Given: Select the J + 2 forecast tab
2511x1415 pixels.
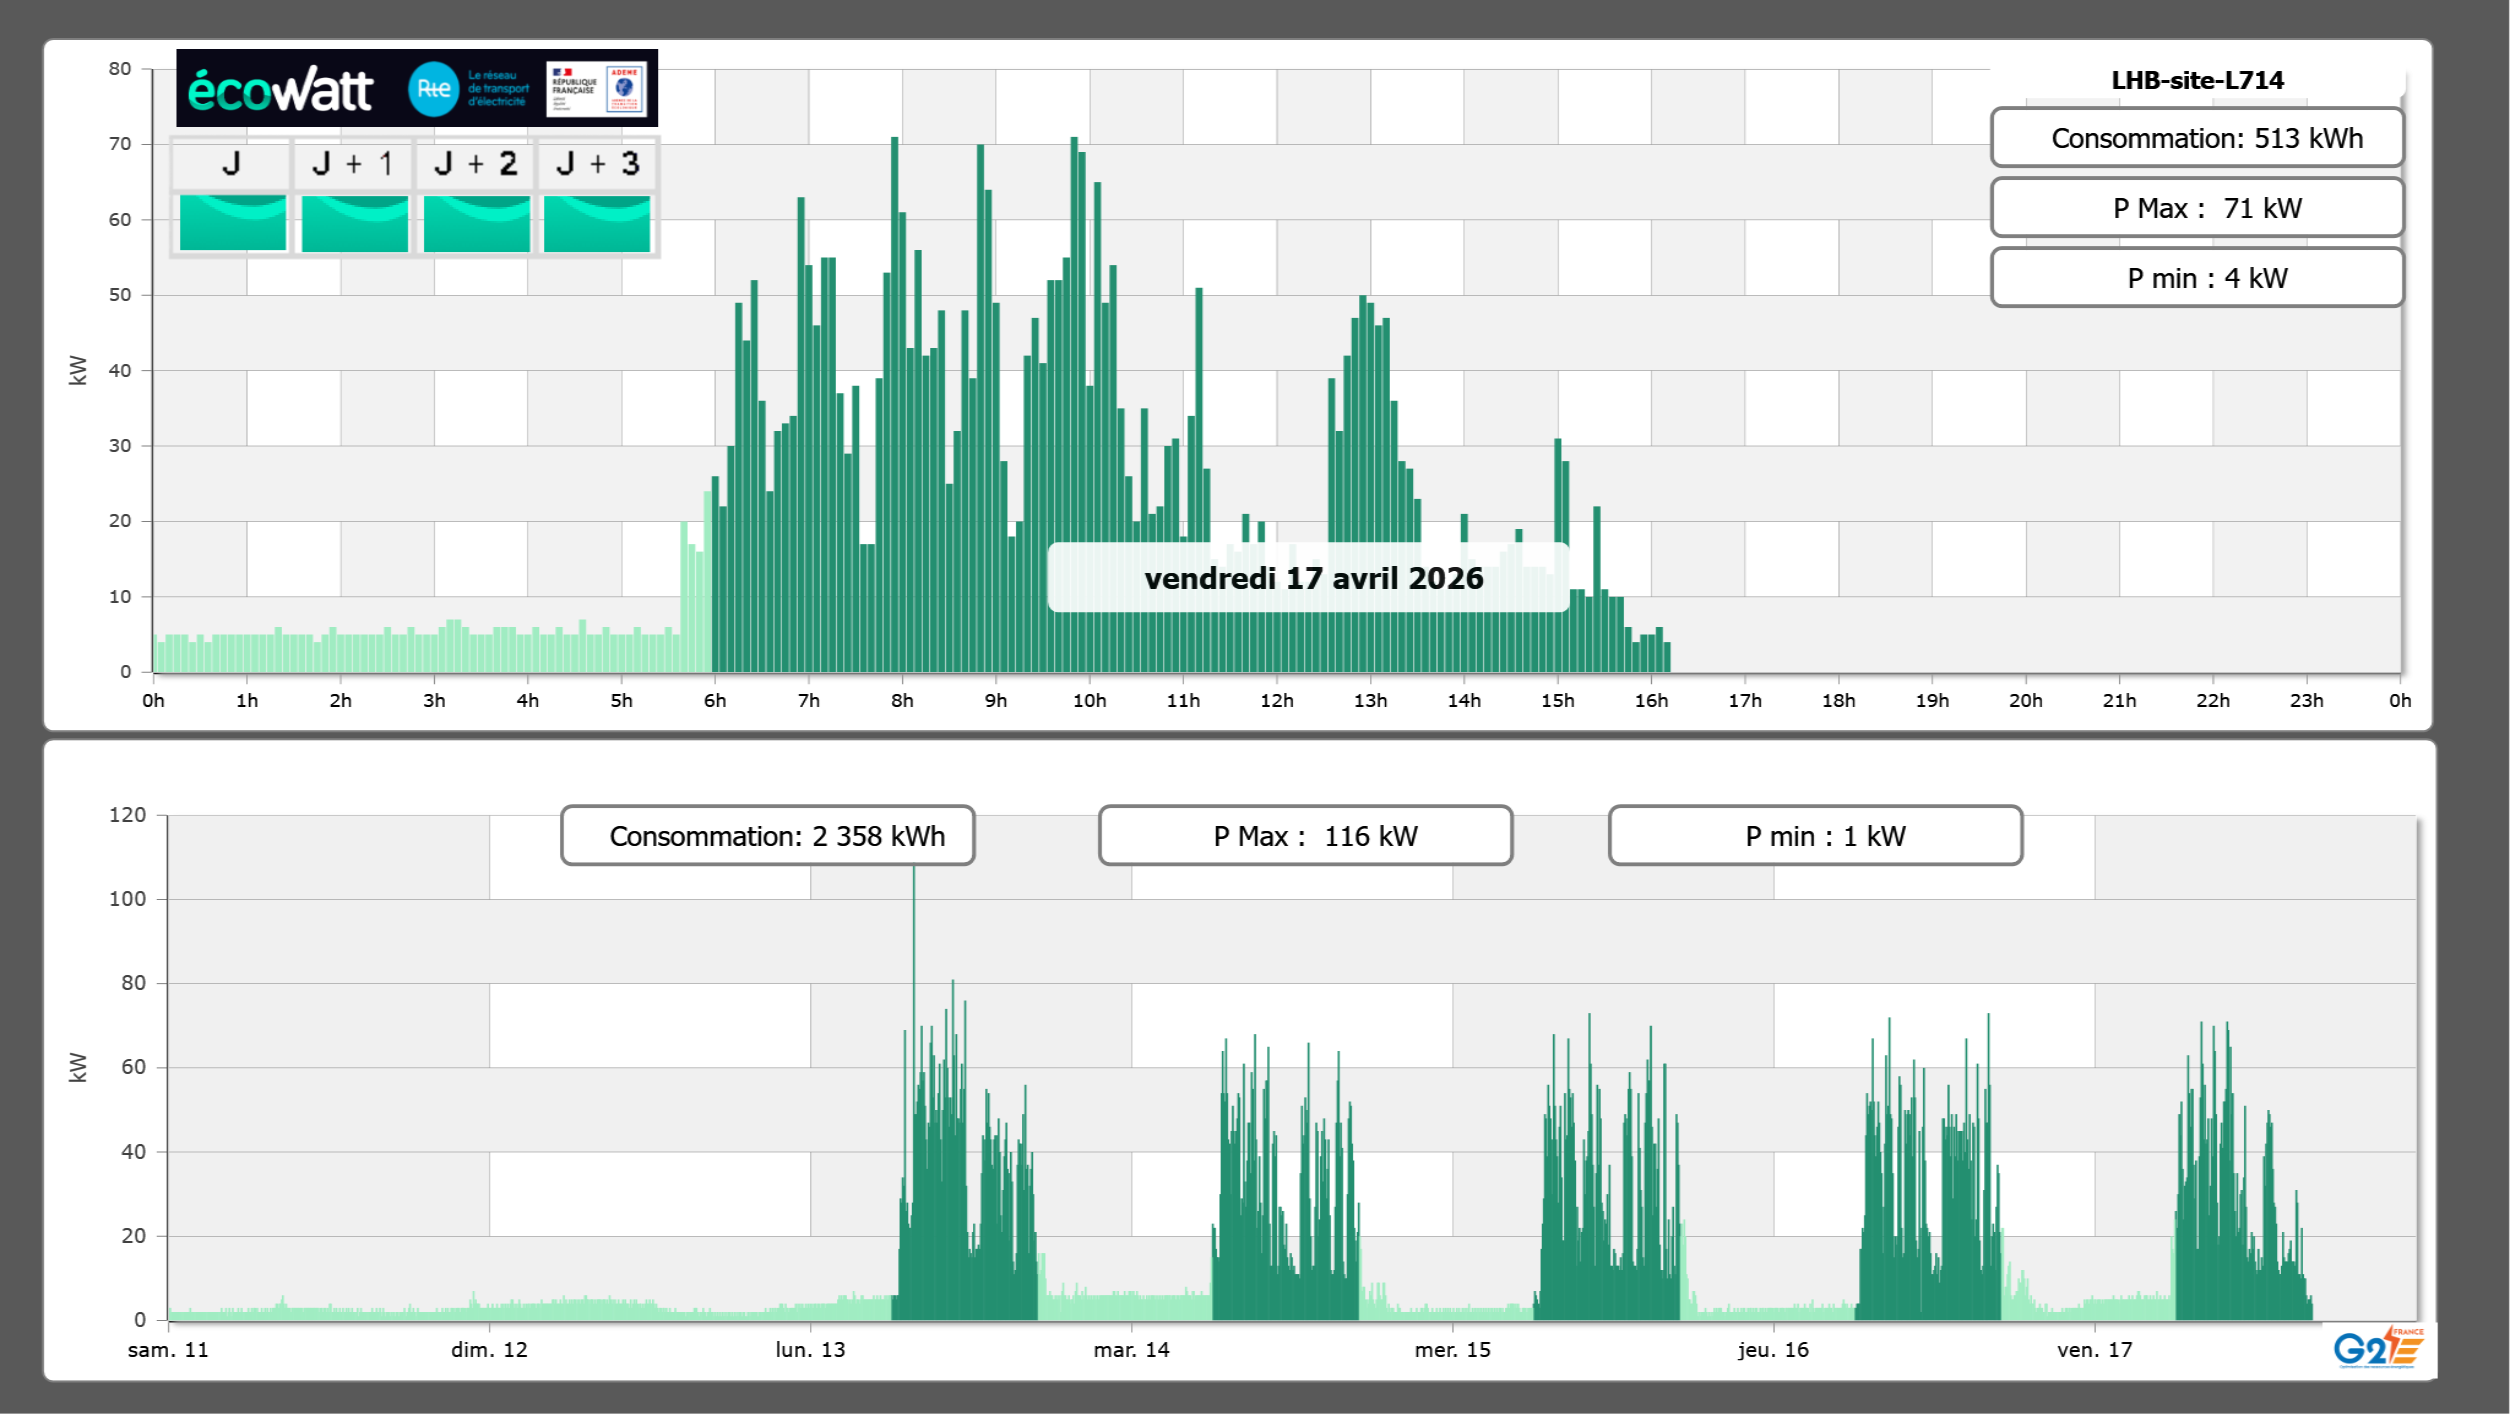Looking at the screenshot, I should coord(475,164).
